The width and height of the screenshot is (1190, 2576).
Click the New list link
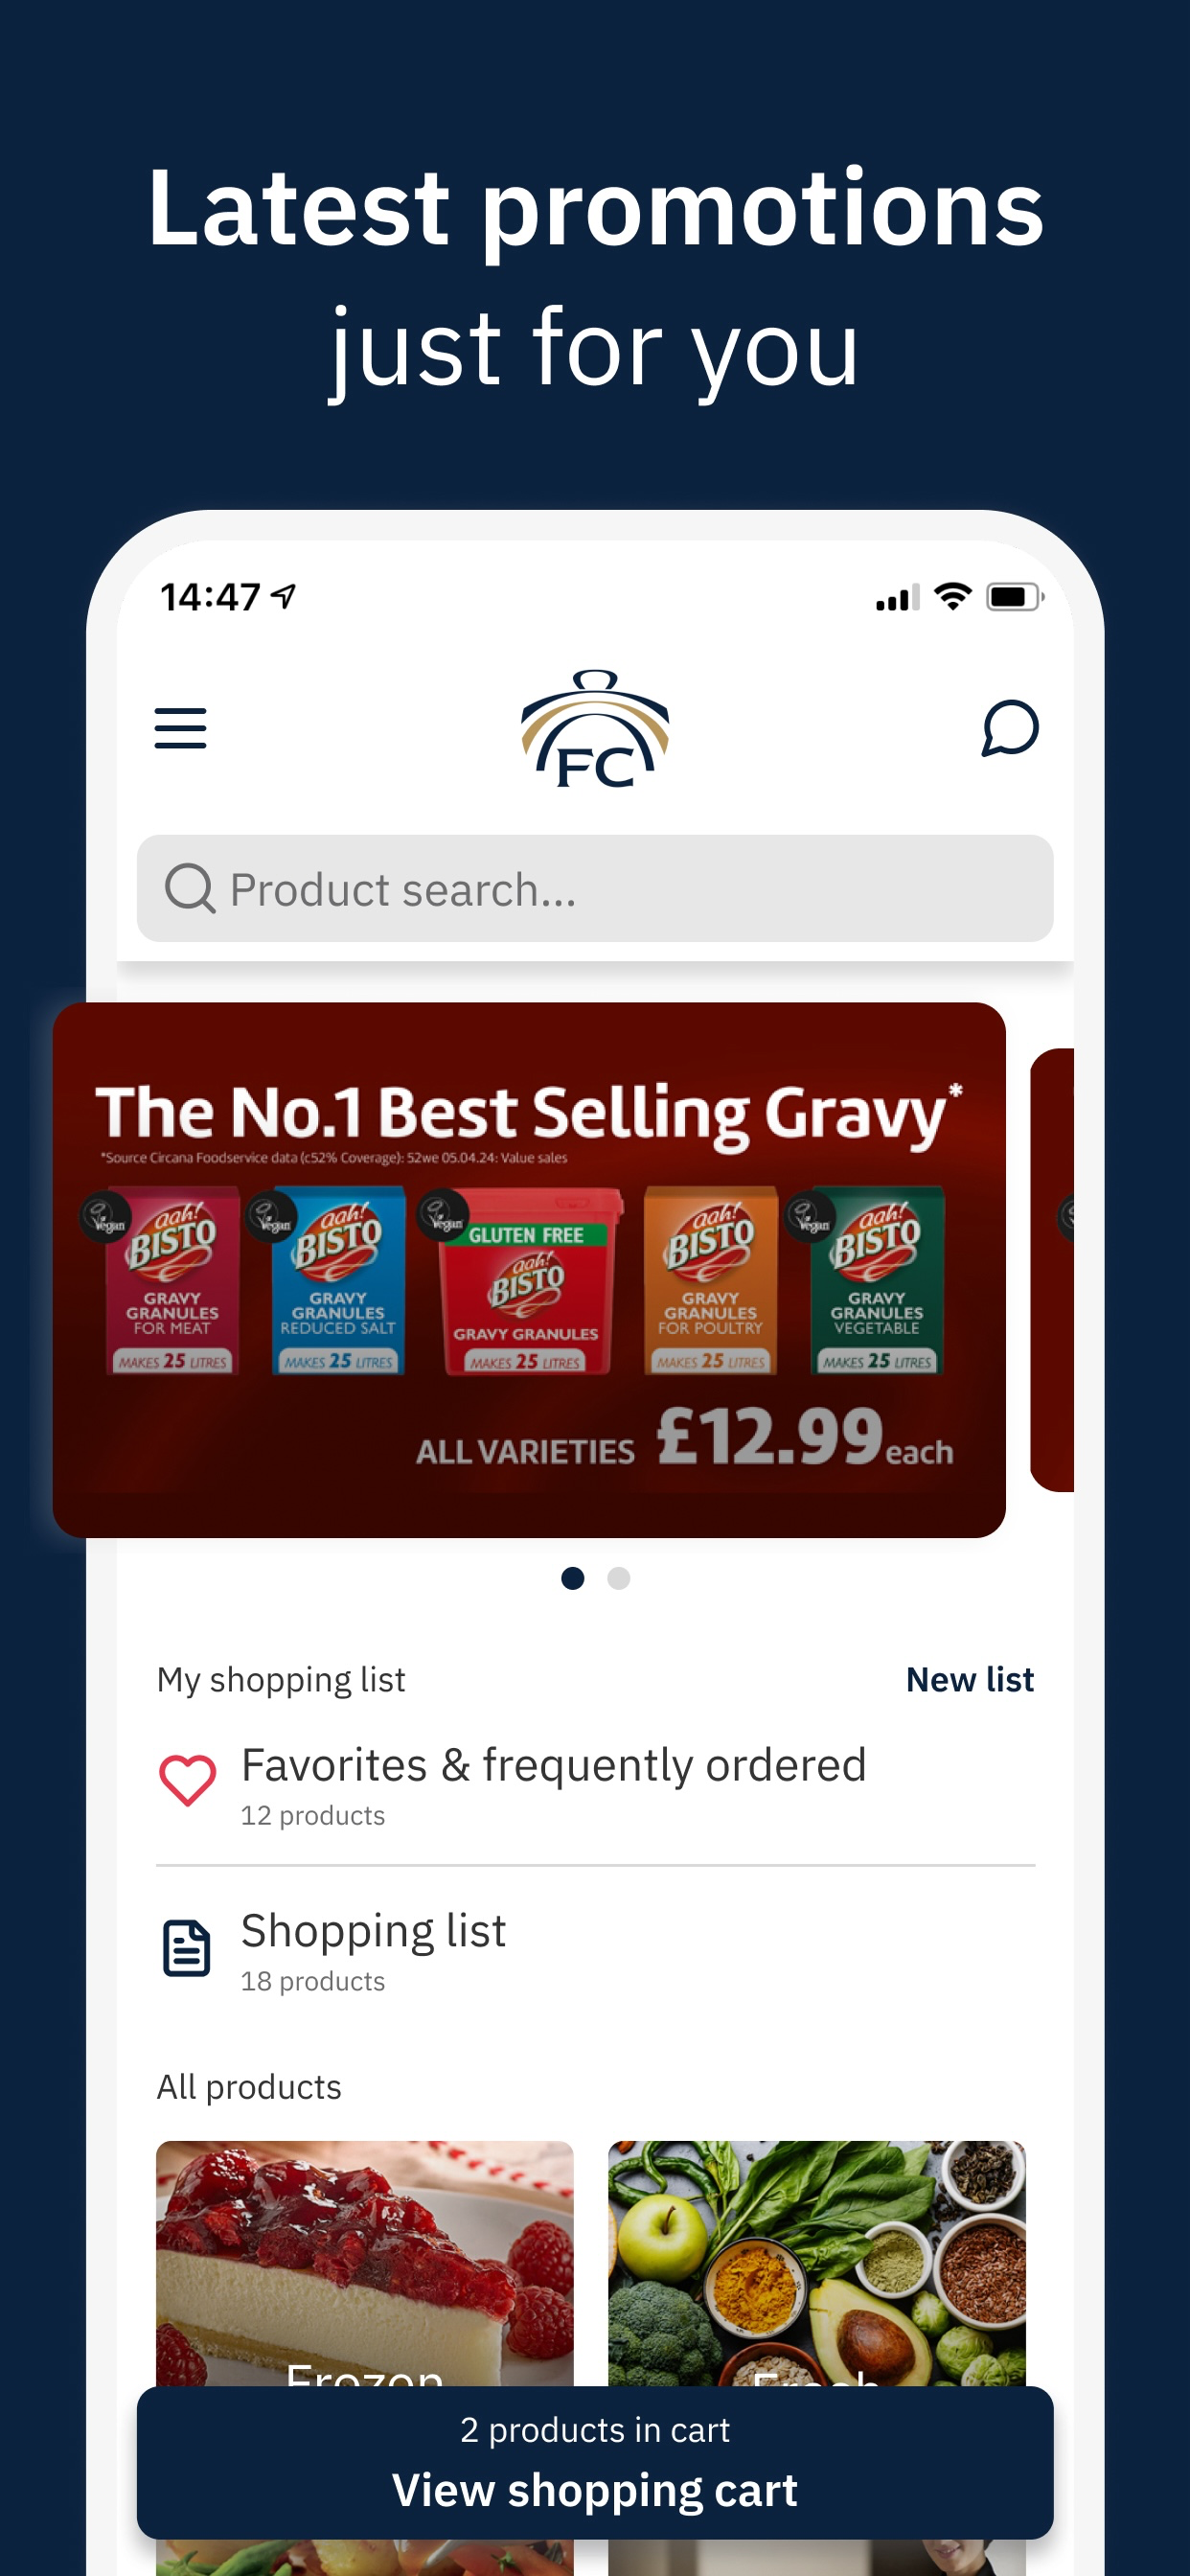tap(969, 1680)
